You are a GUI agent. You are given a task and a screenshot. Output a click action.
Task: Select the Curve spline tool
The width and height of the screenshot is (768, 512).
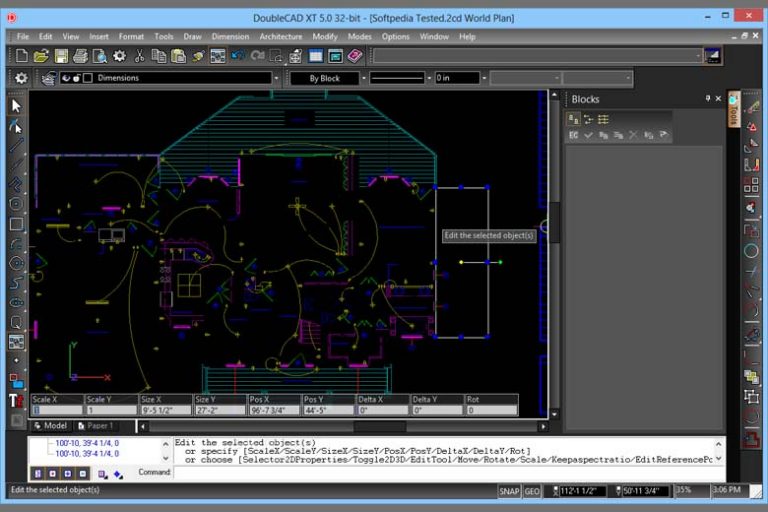16,283
